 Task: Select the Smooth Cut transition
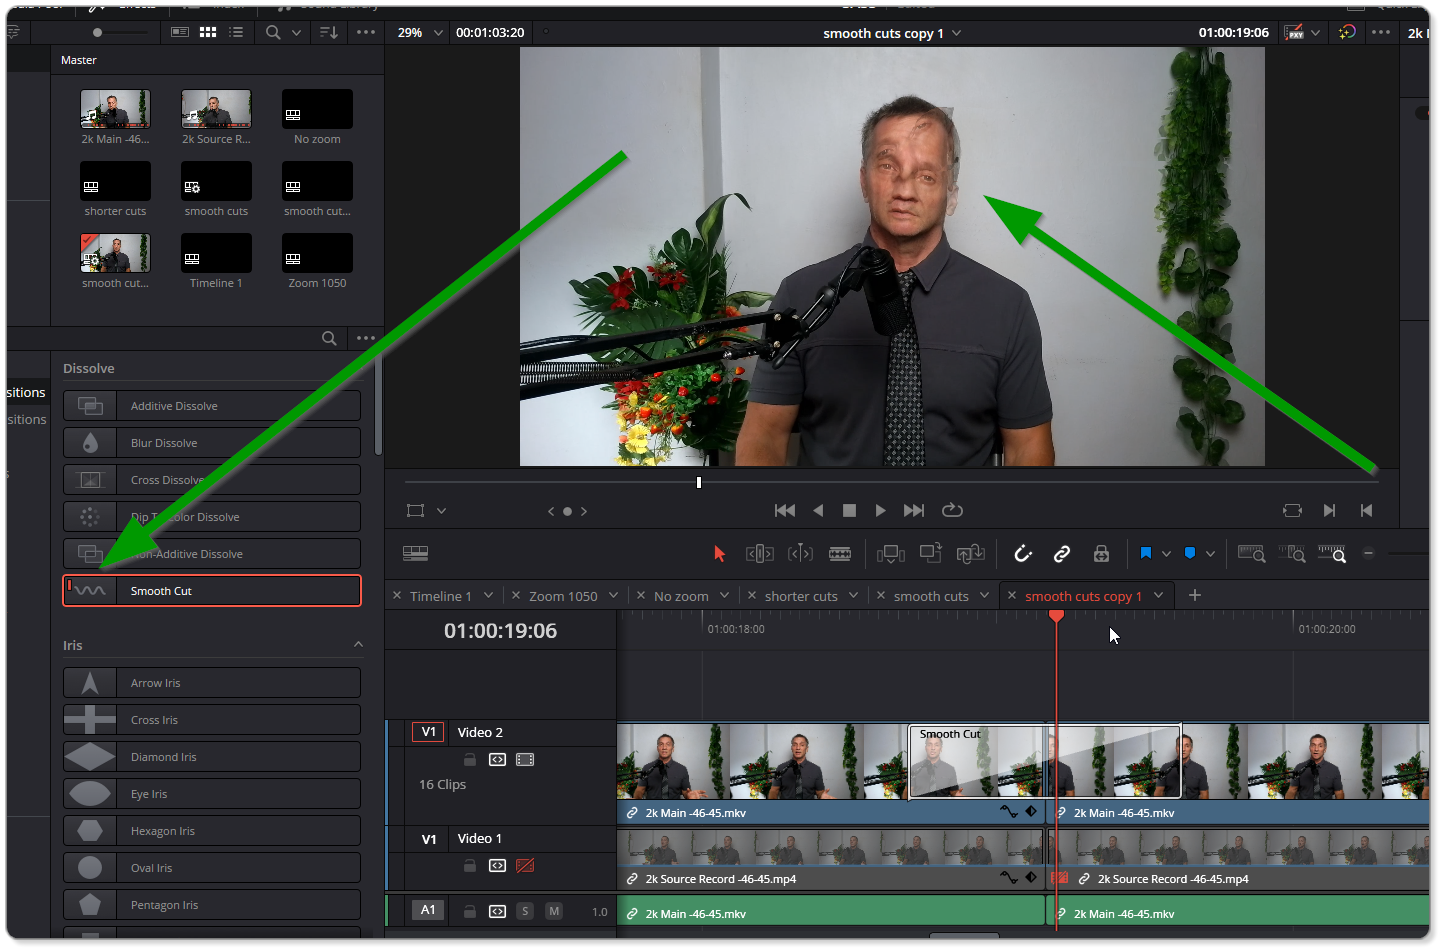coord(212,591)
